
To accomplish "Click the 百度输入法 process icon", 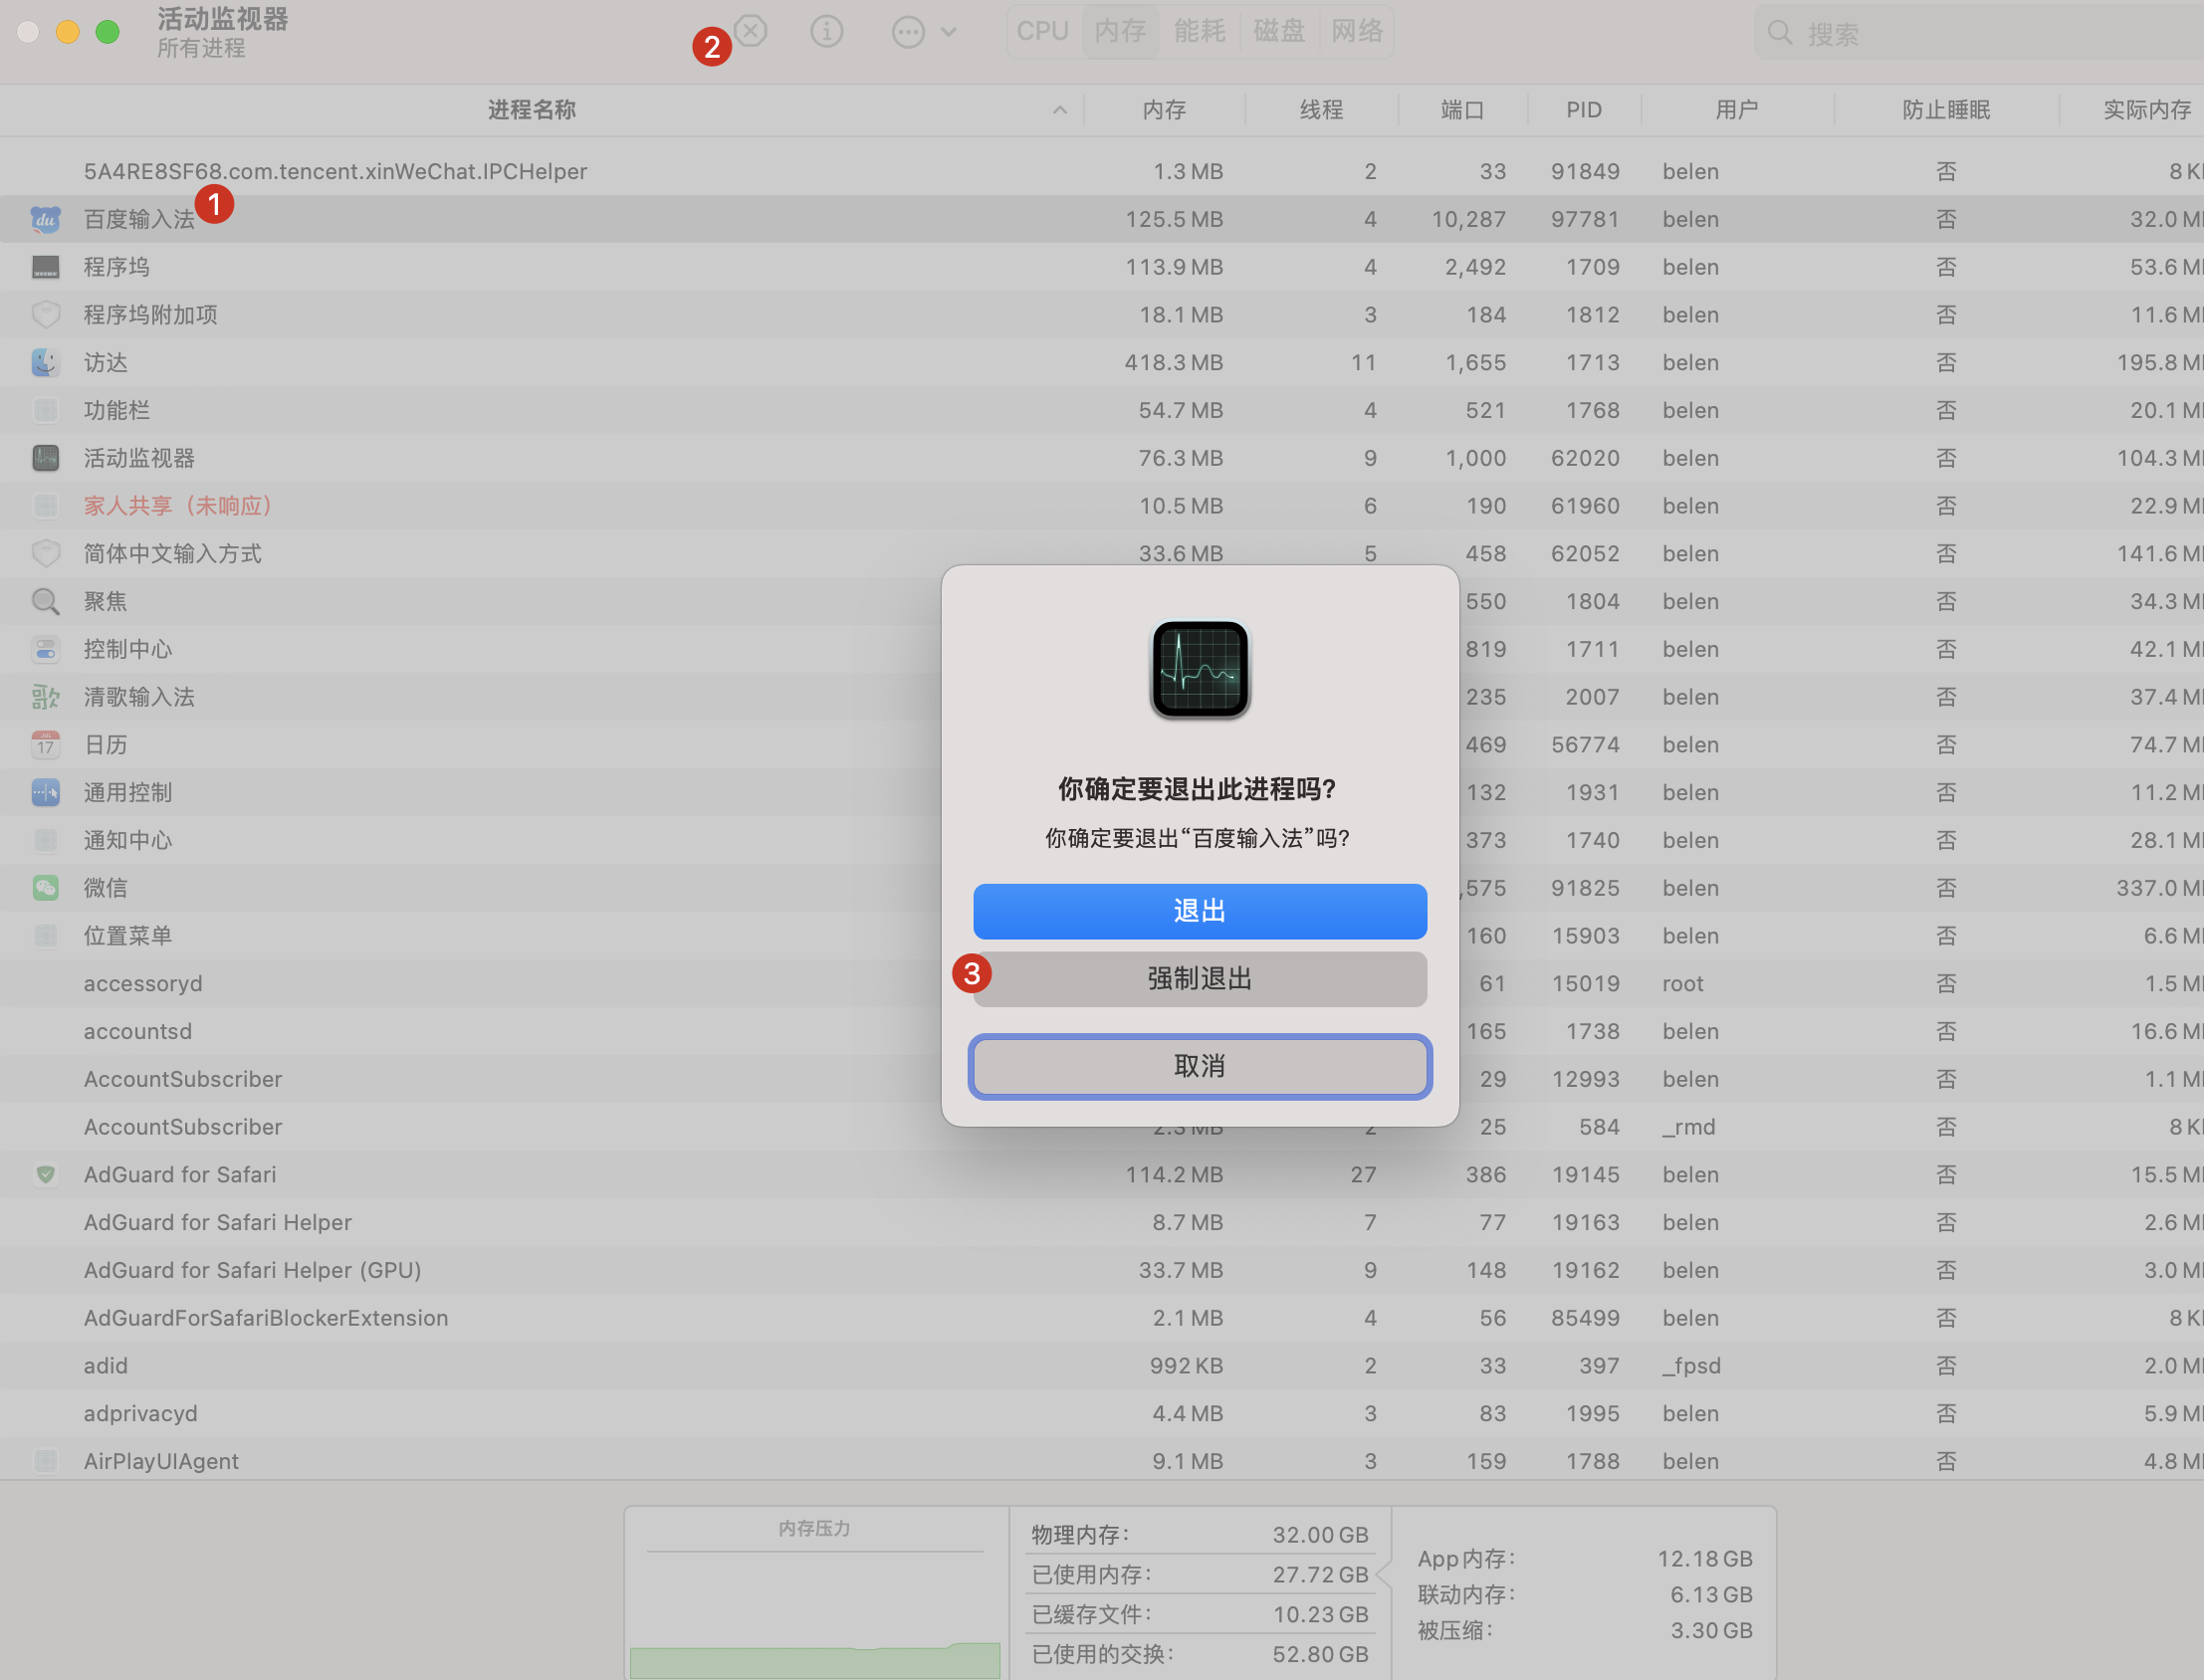I will (x=45, y=219).
